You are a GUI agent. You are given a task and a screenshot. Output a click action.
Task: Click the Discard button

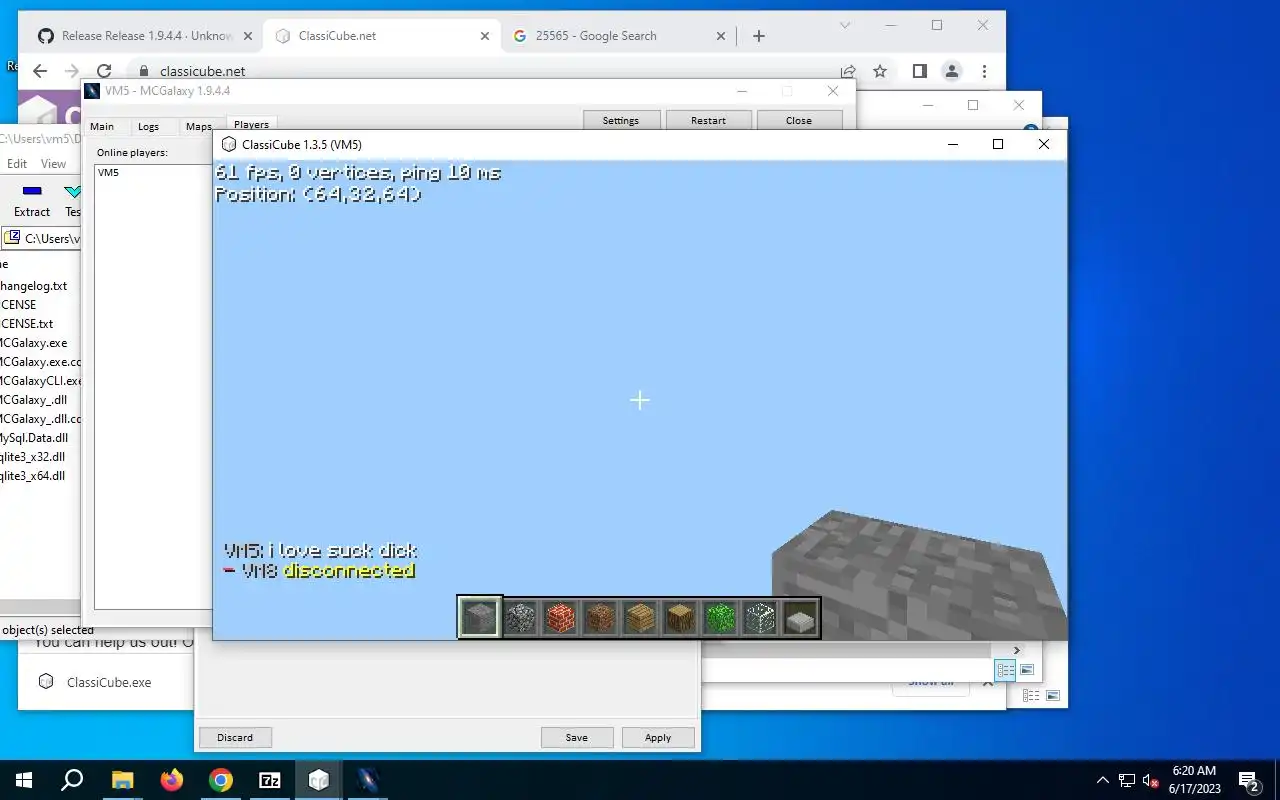pyautogui.click(x=235, y=737)
